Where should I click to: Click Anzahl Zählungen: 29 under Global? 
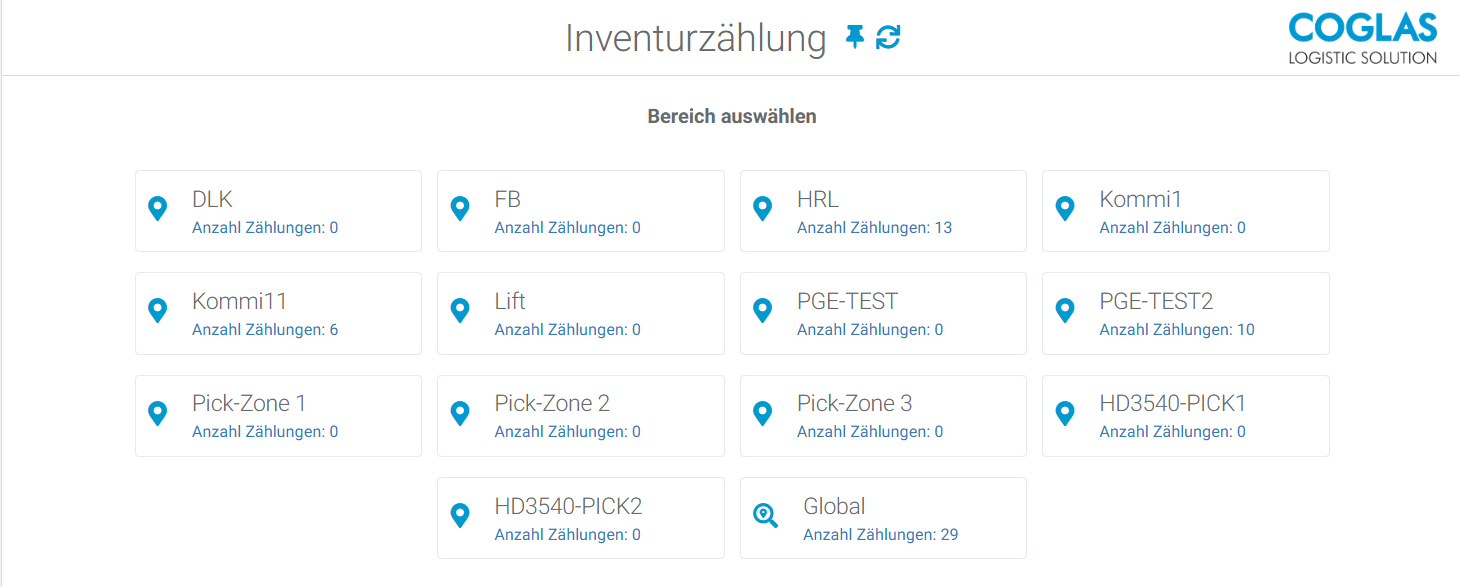(880, 535)
